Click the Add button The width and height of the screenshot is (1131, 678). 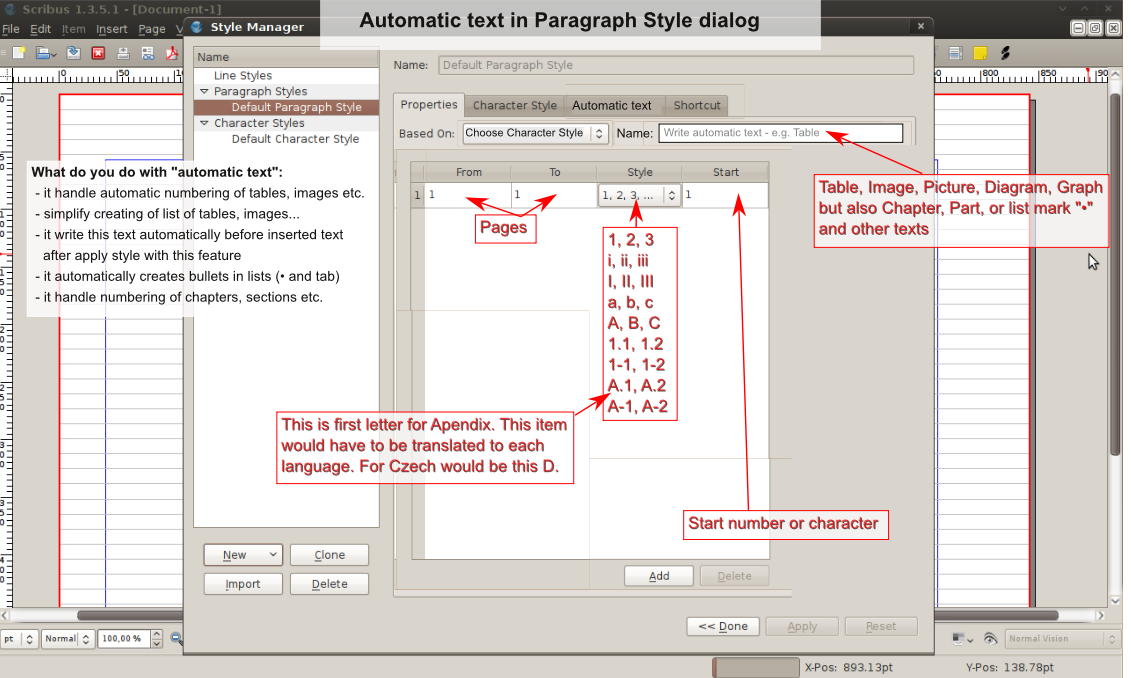coord(659,576)
